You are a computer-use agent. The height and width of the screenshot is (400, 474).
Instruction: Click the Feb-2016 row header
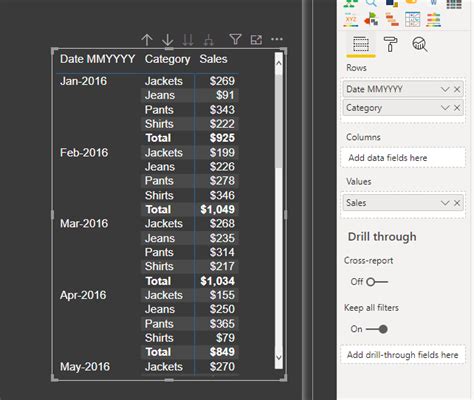coord(84,153)
